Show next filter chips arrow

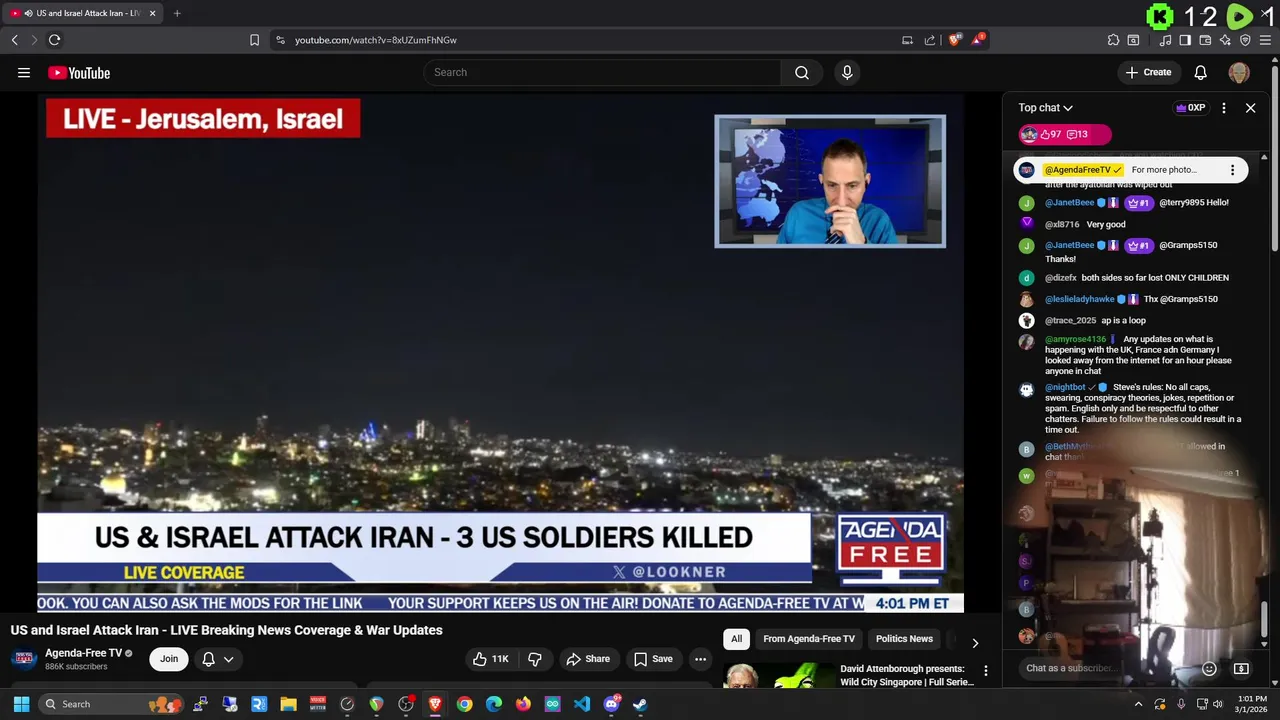[975, 643]
